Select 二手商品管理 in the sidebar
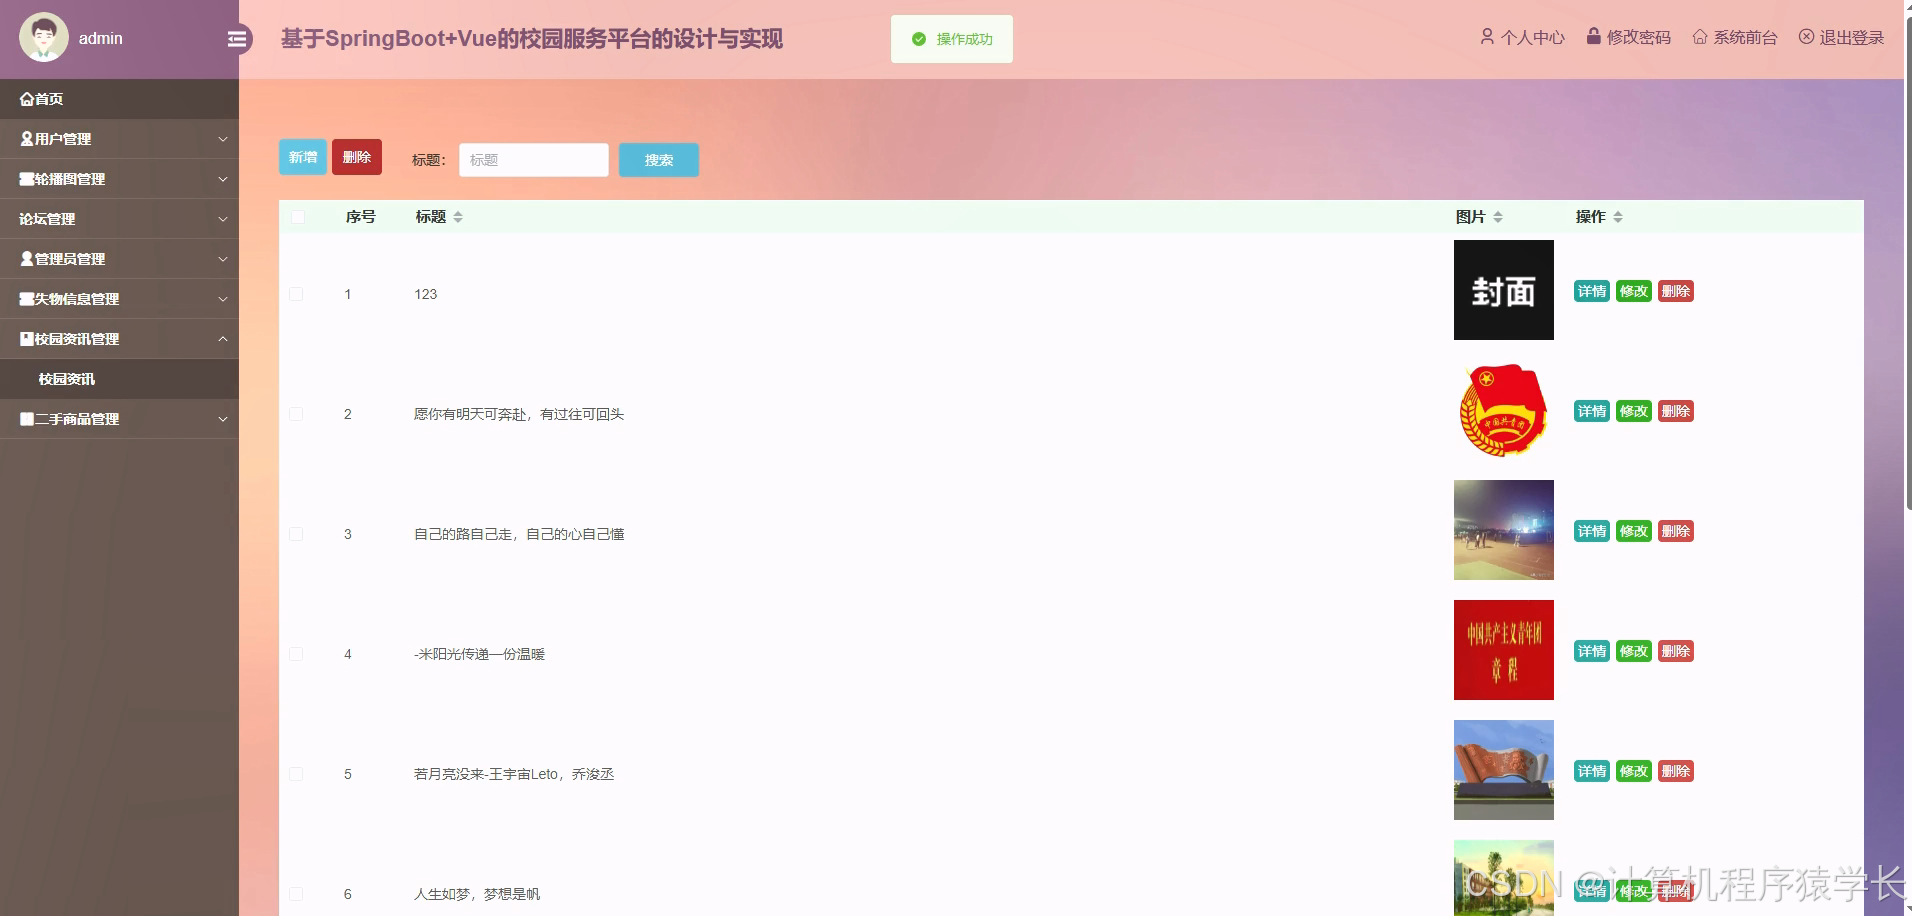The image size is (1912, 916). point(120,419)
